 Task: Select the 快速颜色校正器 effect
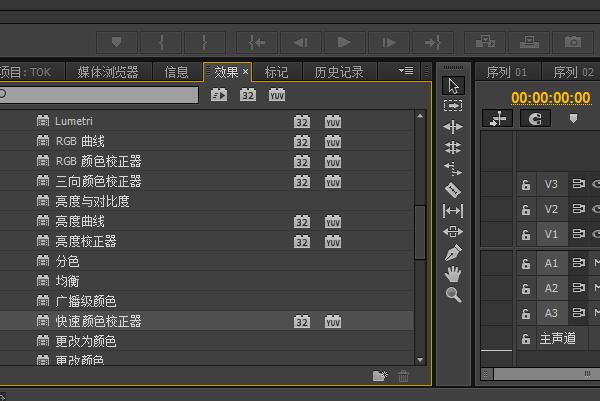pos(207,321)
